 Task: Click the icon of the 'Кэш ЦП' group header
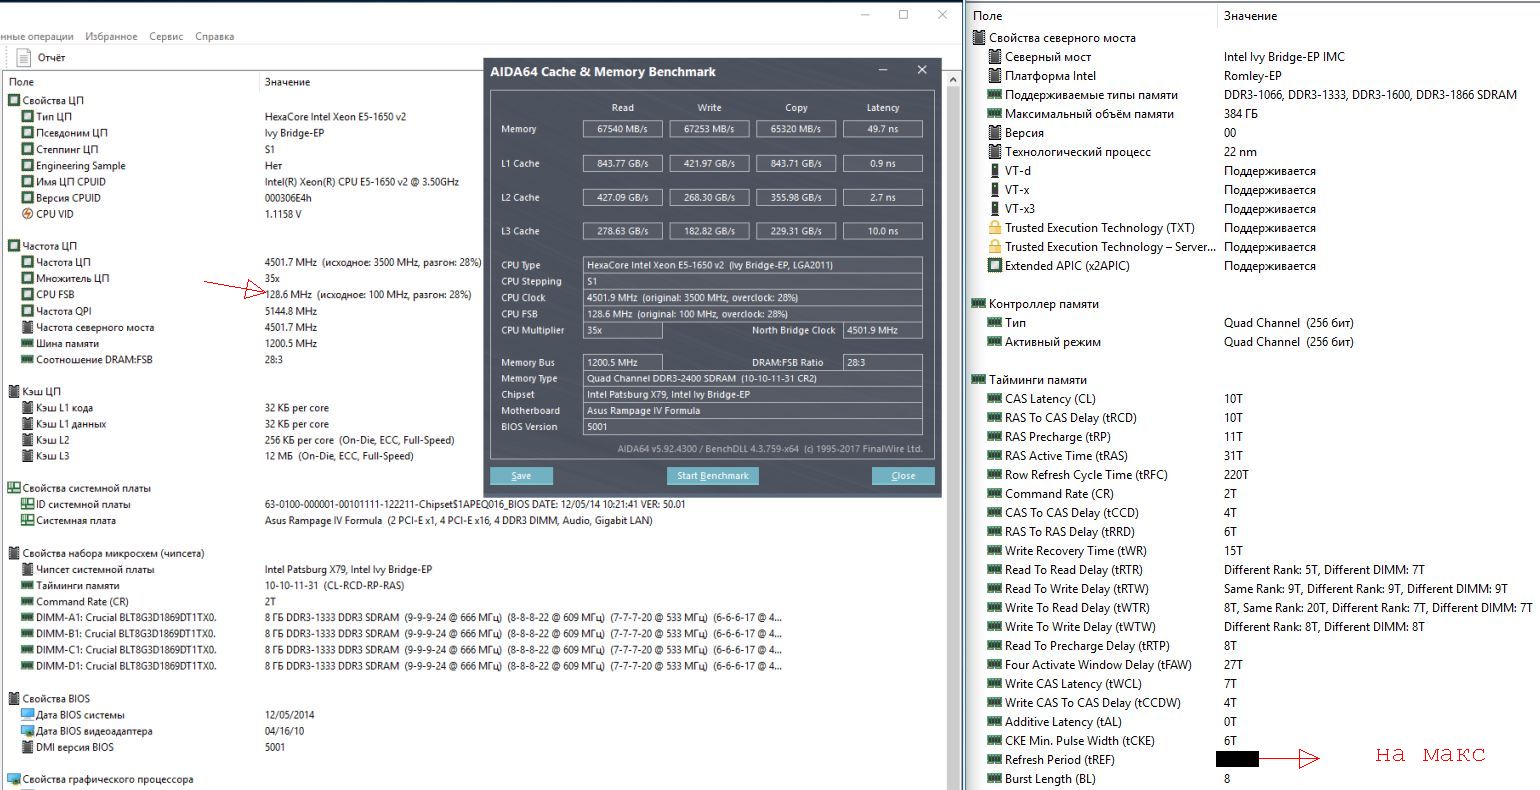(14, 391)
